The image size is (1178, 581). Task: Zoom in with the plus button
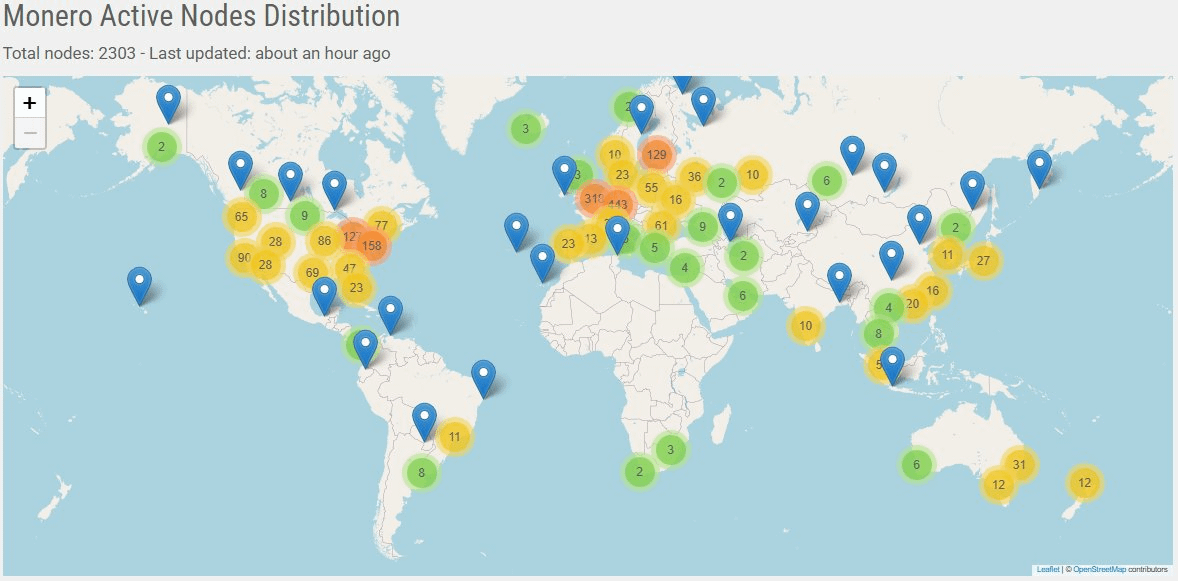pyautogui.click(x=30, y=101)
